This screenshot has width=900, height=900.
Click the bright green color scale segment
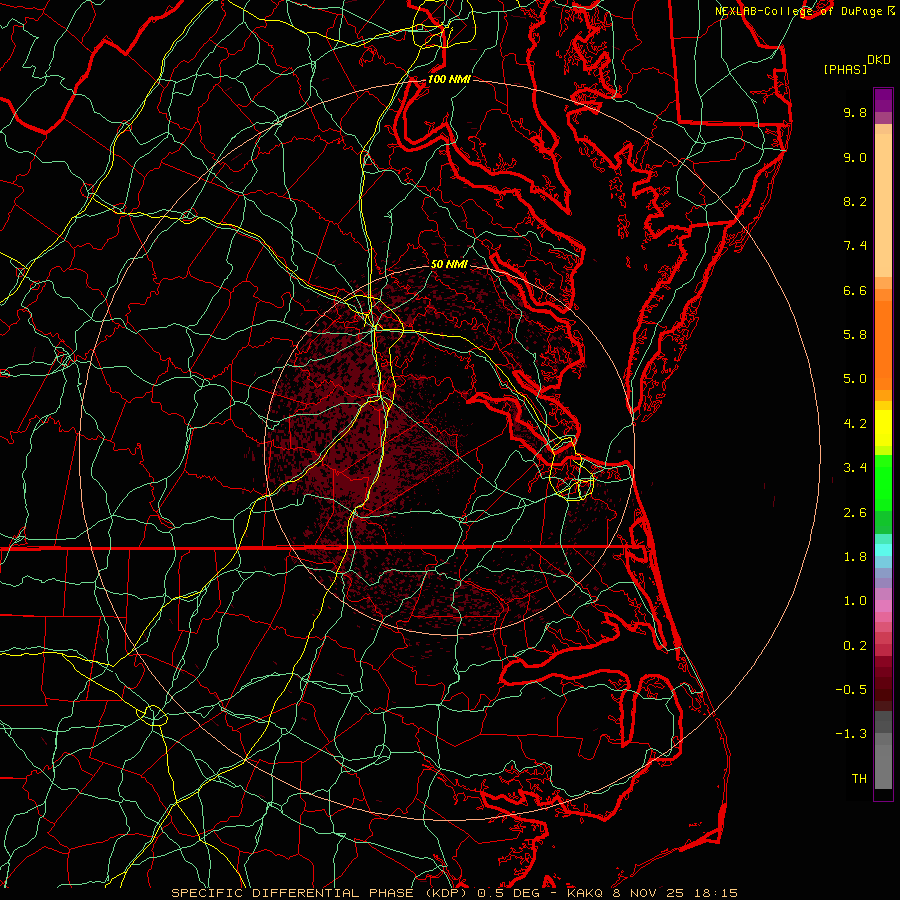(883, 483)
